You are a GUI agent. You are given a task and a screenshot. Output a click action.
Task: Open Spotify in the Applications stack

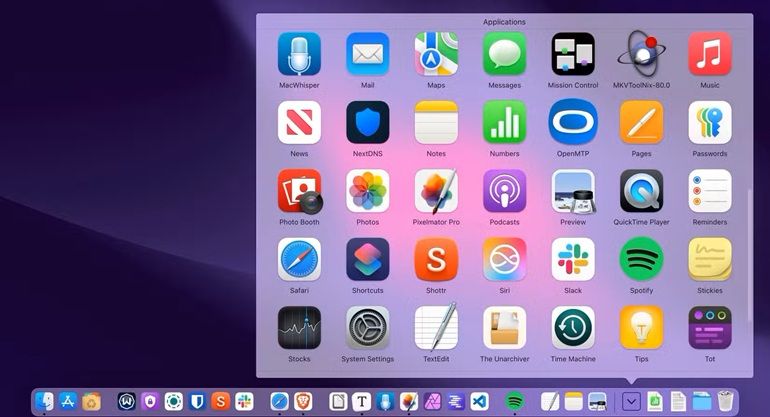(641, 259)
